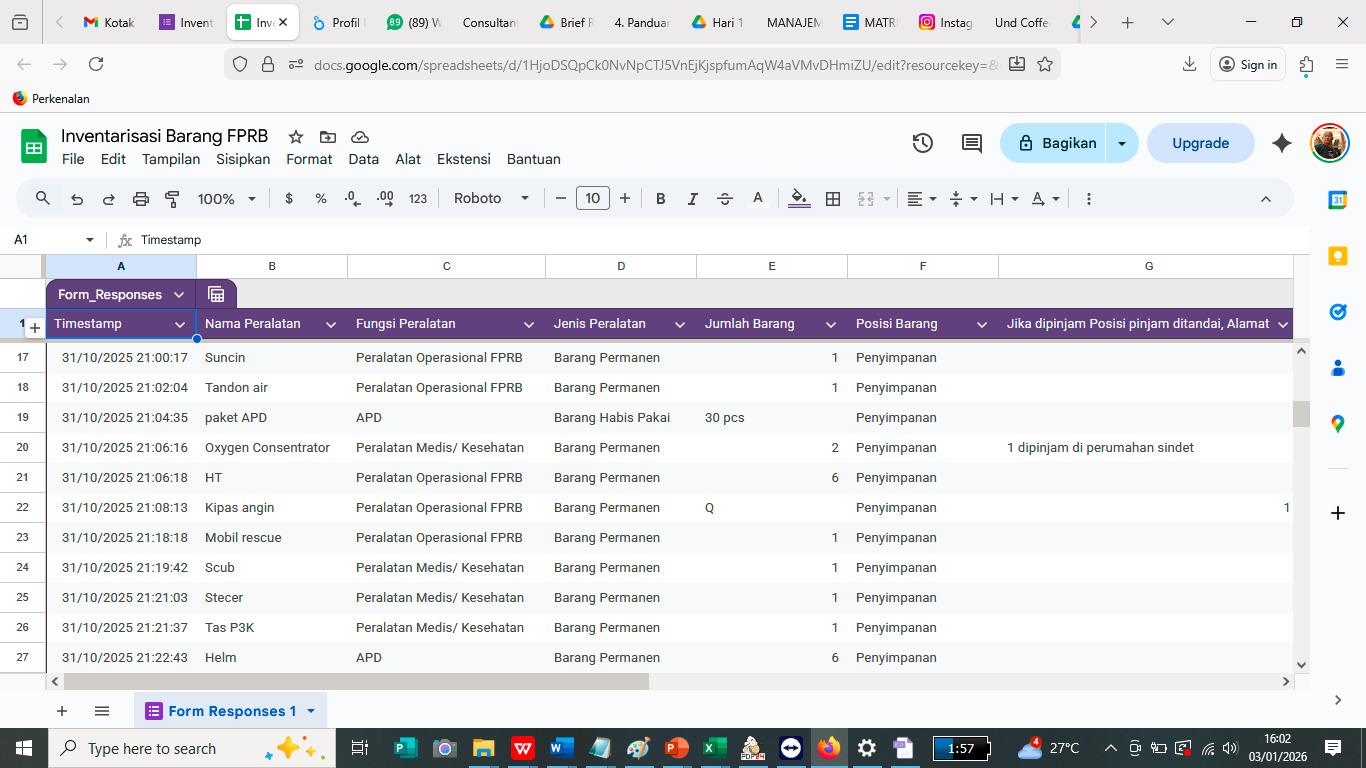The width and height of the screenshot is (1366, 768).
Task: Toggle strikethrough text formatting
Action: click(725, 199)
